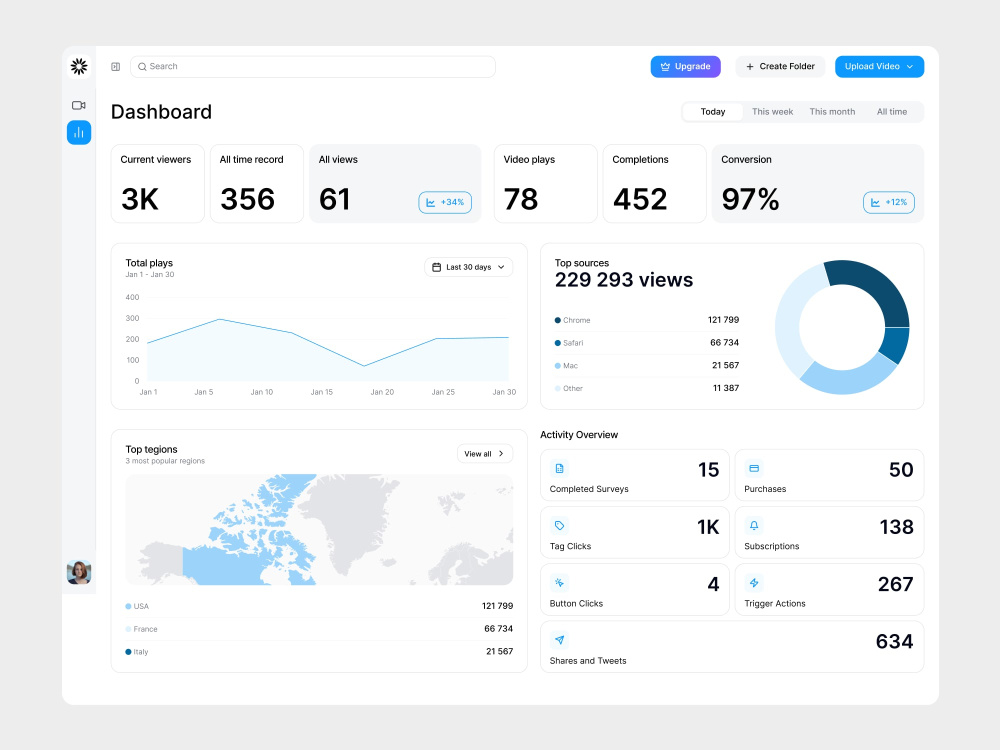Click the +12% trend badge
The height and width of the screenshot is (750, 1000).
889,202
